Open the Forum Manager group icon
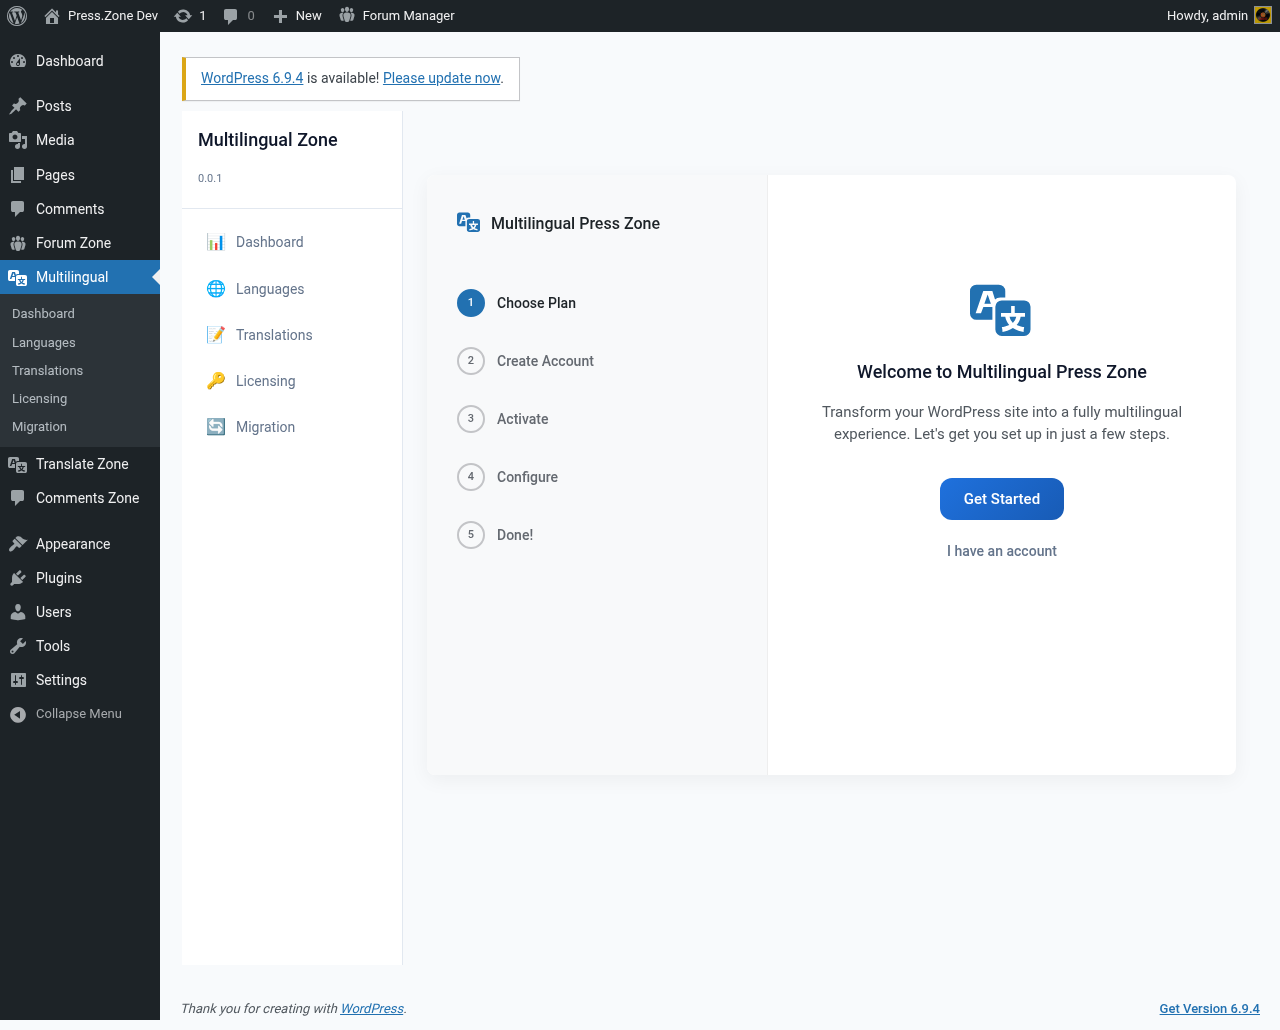 347,15
